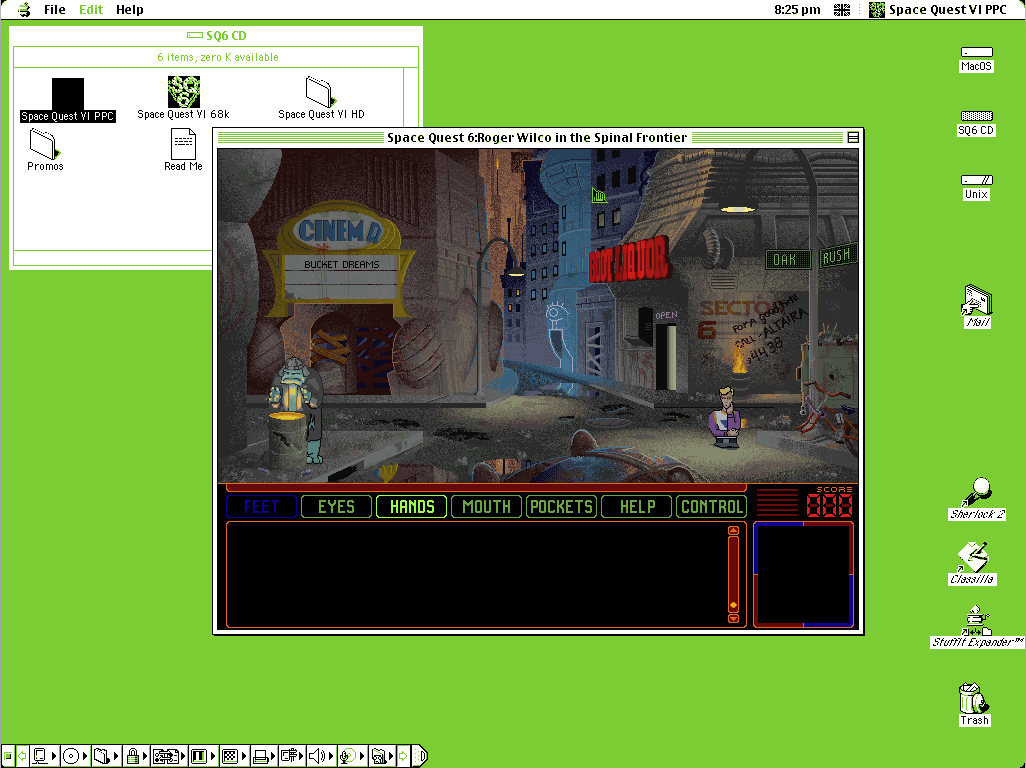The width and height of the screenshot is (1026, 768).
Task: Collapse the Control Strip using end tab
Action: 419,756
